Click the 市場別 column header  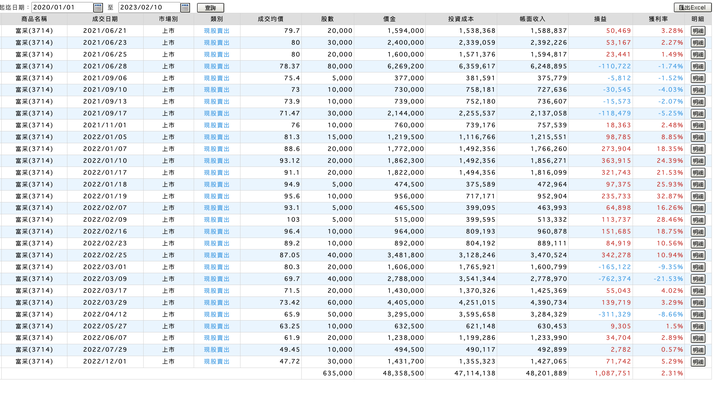coord(168,19)
